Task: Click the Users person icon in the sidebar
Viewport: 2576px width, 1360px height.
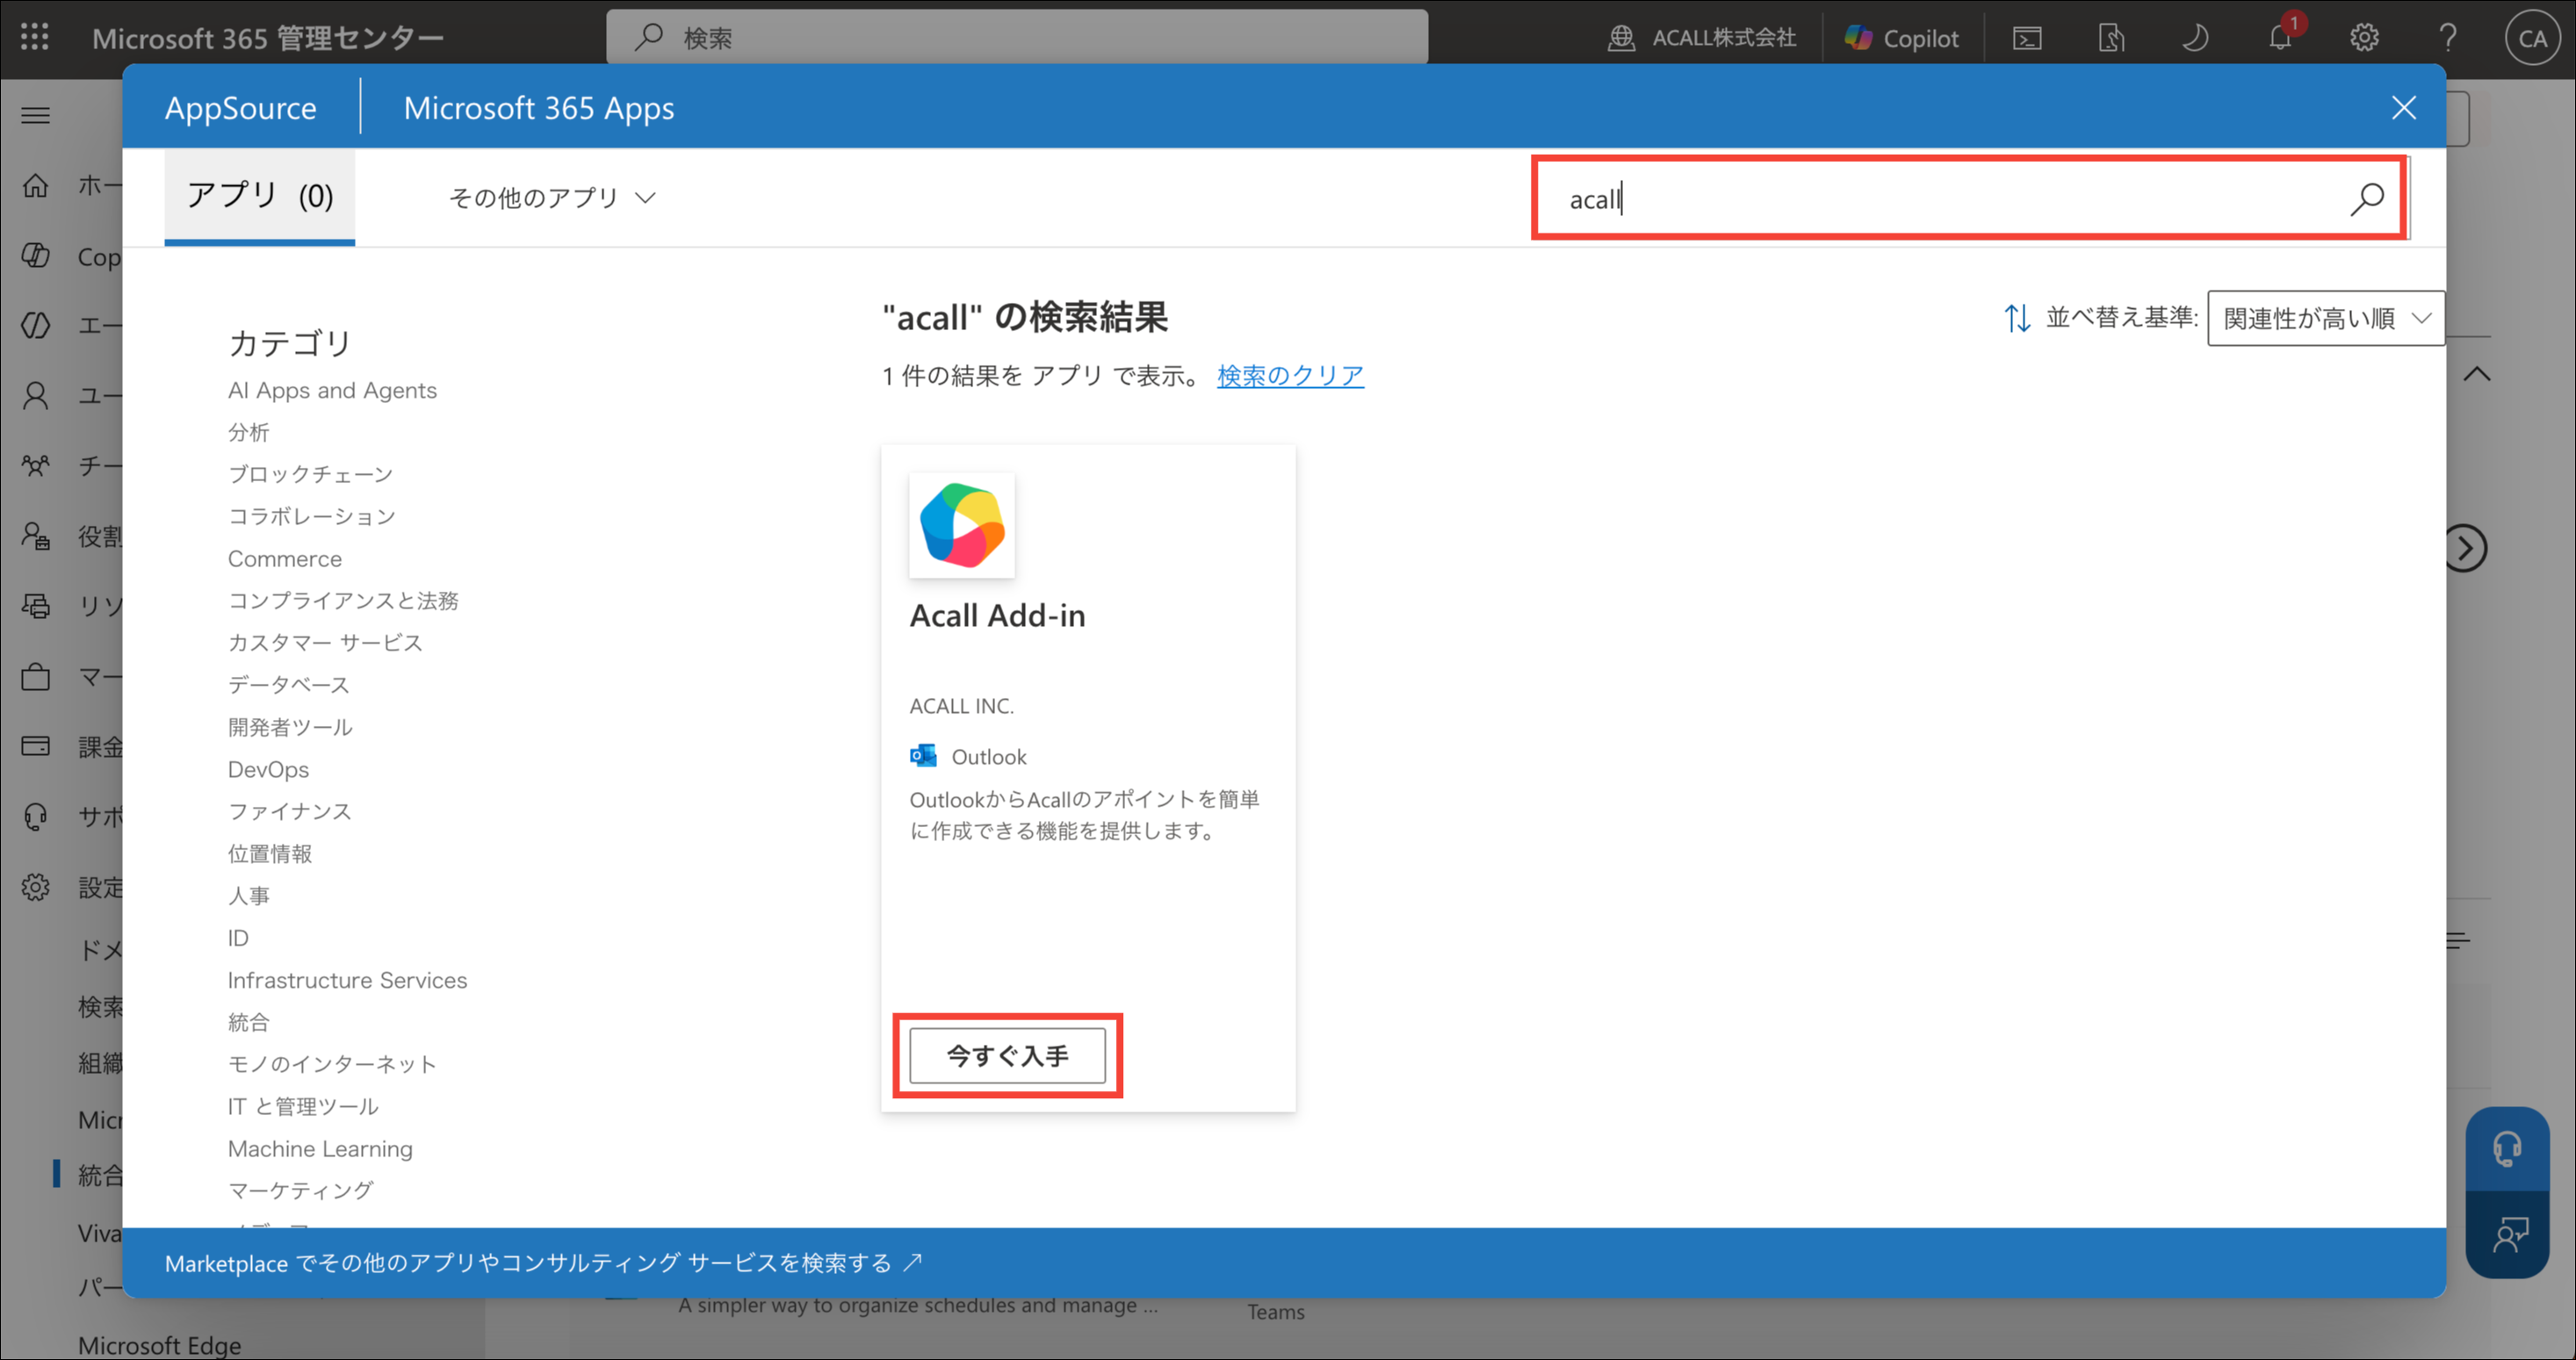Action: tap(36, 396)
